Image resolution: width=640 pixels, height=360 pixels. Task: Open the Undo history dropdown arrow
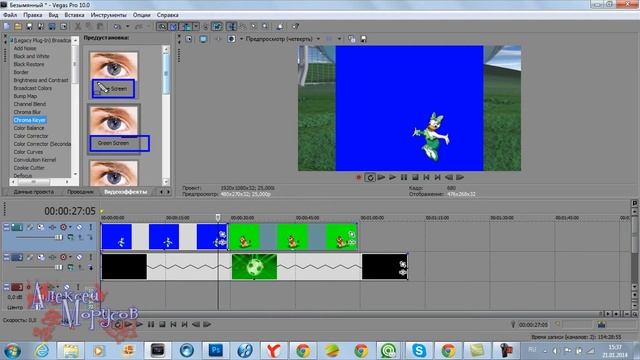point(127,27)
